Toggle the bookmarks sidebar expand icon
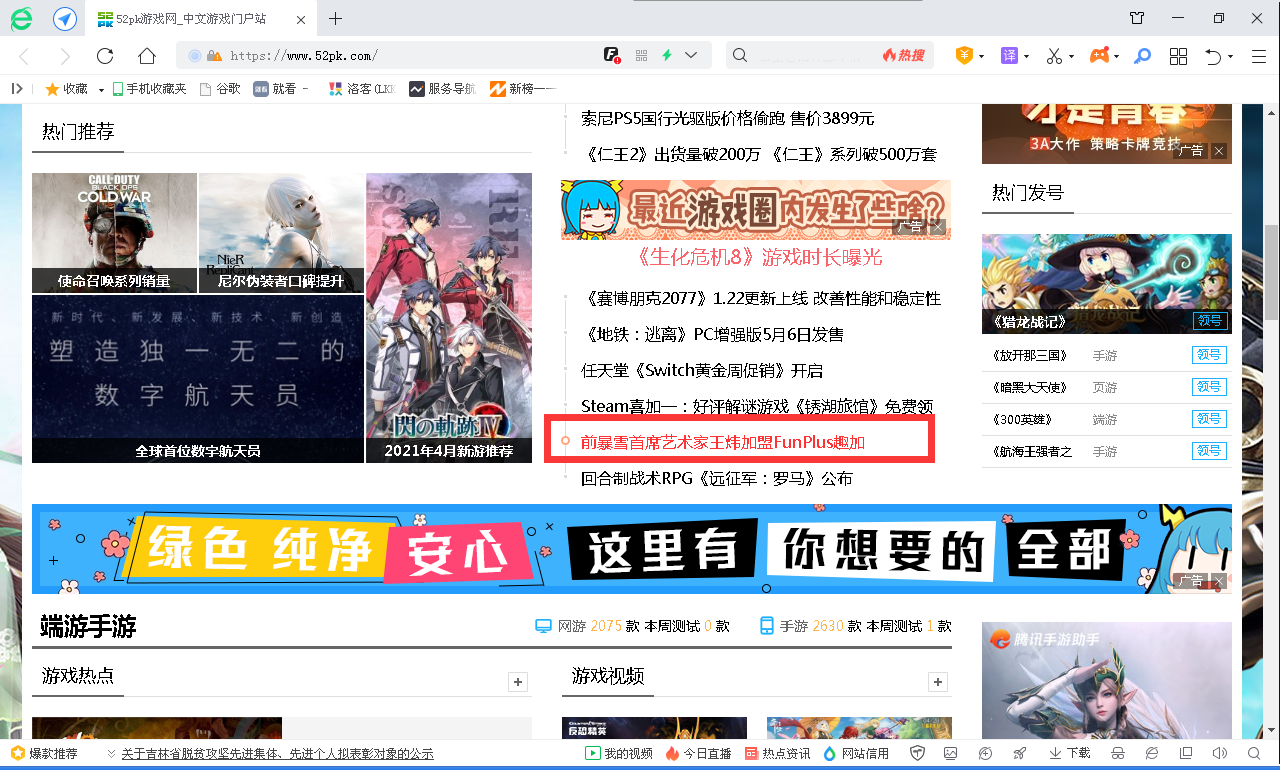 [x=17, y=89]
